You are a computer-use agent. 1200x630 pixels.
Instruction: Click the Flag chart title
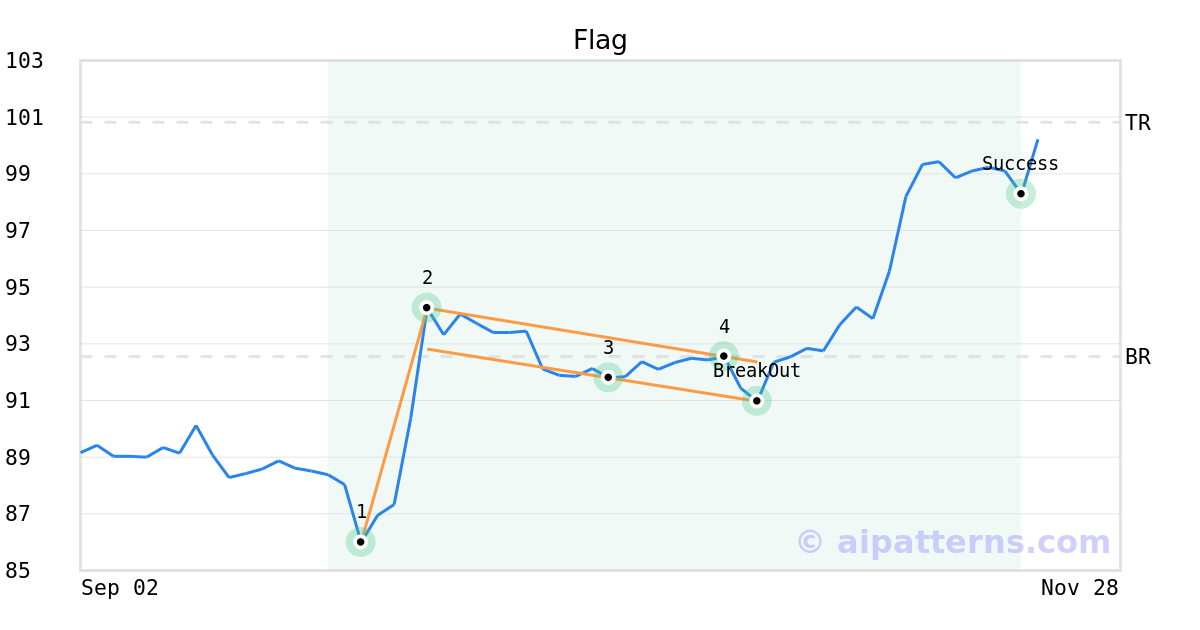pyautogui.click(x=600, y=41)
